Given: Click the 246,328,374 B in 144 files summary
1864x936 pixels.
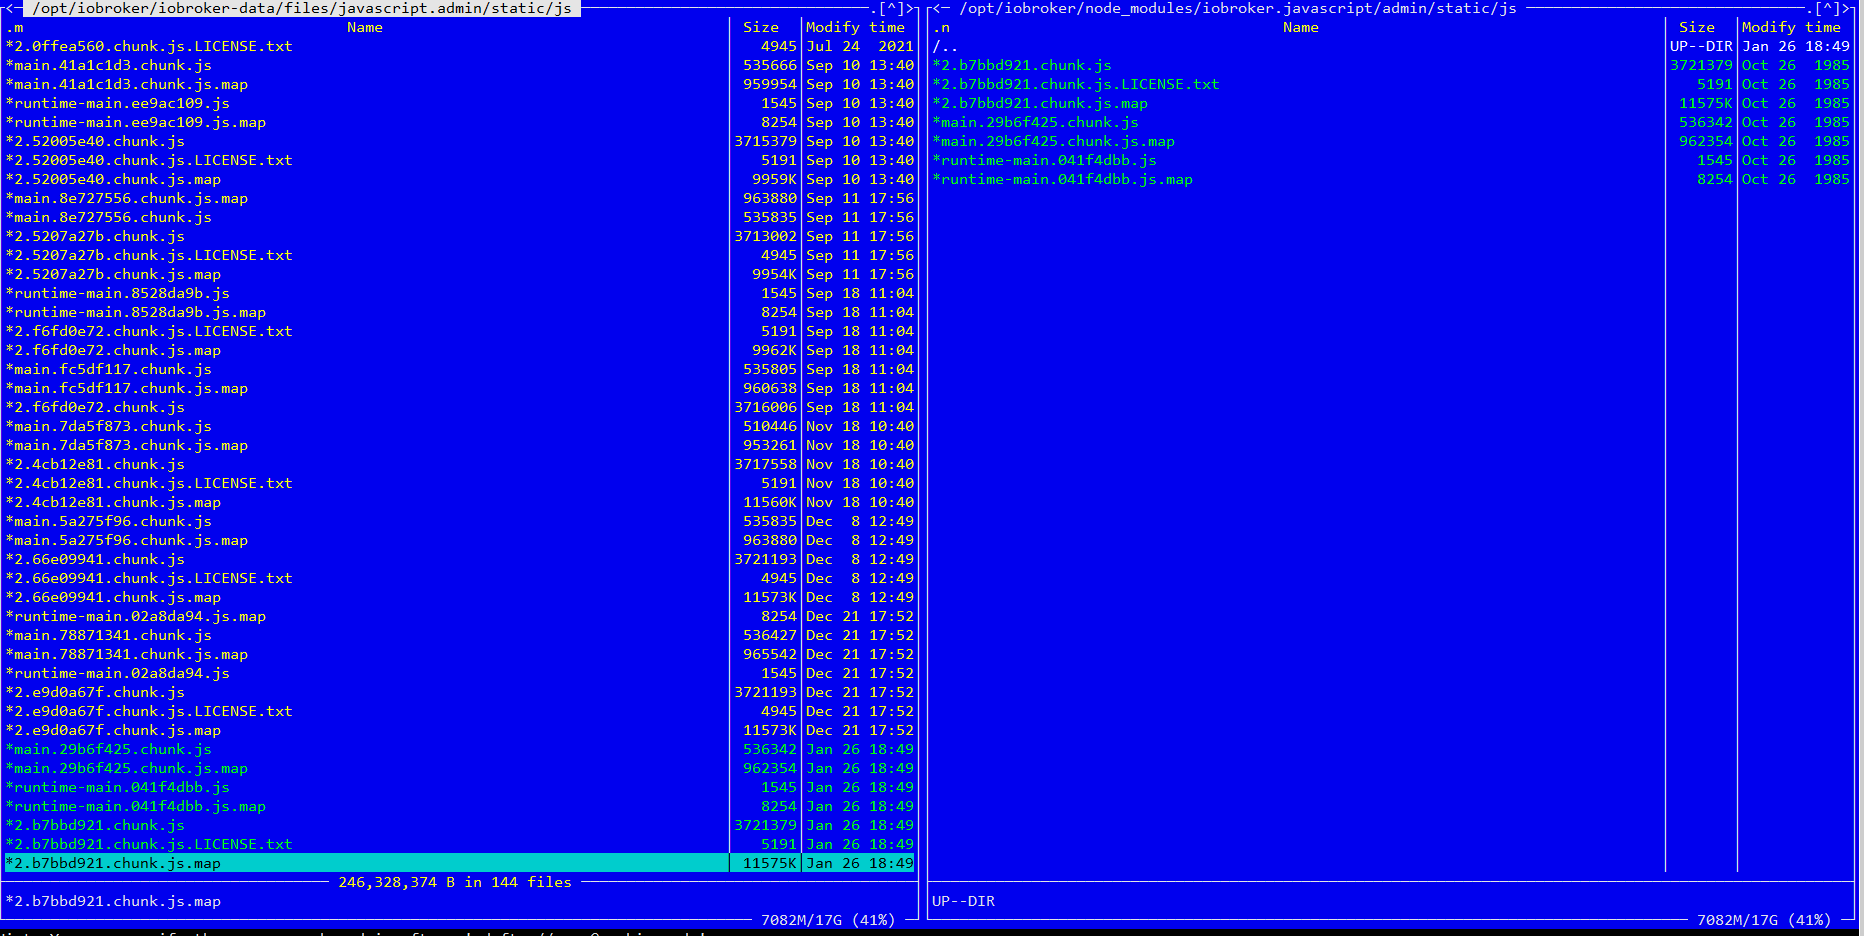Looking at the screenshot, I should pyautogui.click(x=456, y=882).
